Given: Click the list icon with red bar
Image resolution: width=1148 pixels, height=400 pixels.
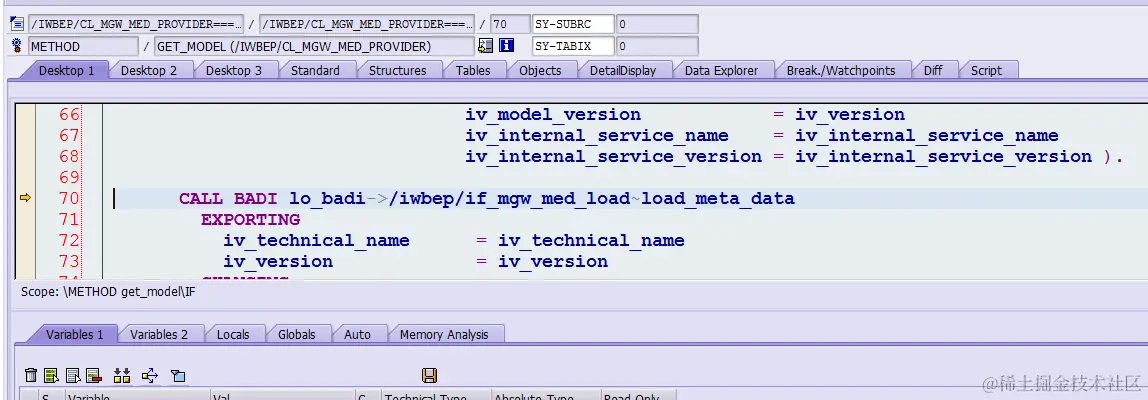Looking at the screenshot, I should tap(94, 376).
